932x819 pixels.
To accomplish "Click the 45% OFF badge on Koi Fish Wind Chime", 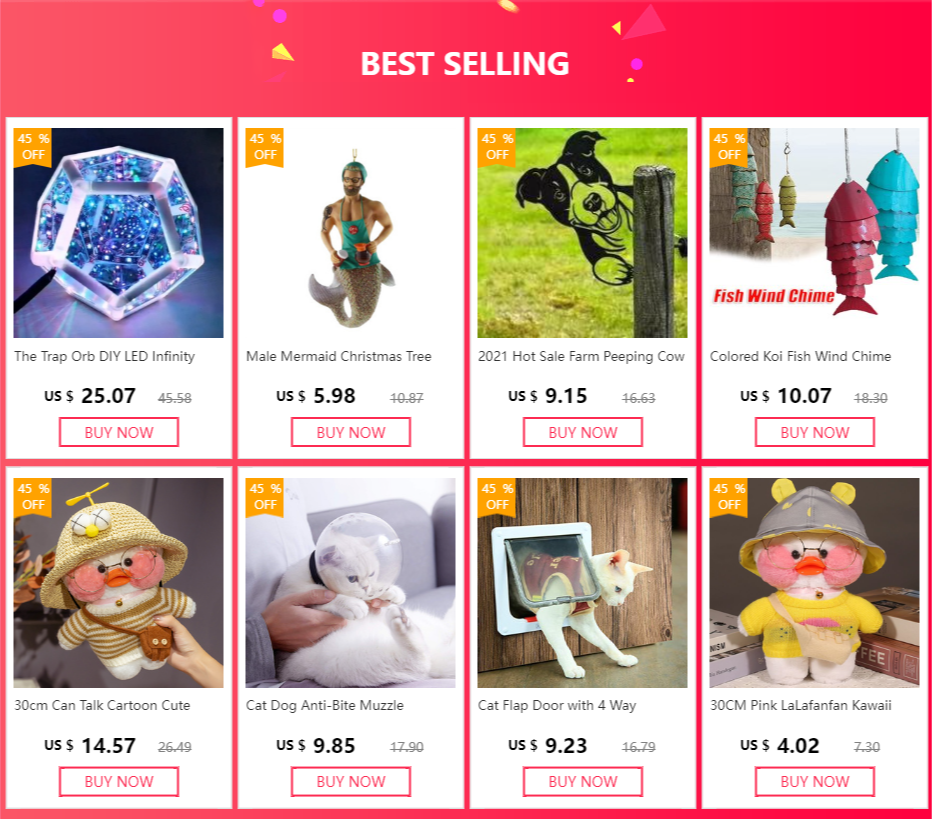I will click(x=729, y=146).
